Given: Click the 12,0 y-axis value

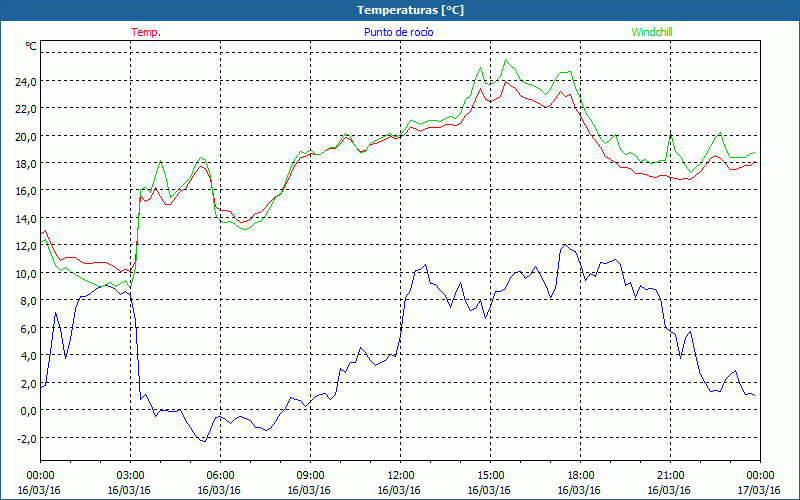Looking at the screenshot, I should click(26, 246).
